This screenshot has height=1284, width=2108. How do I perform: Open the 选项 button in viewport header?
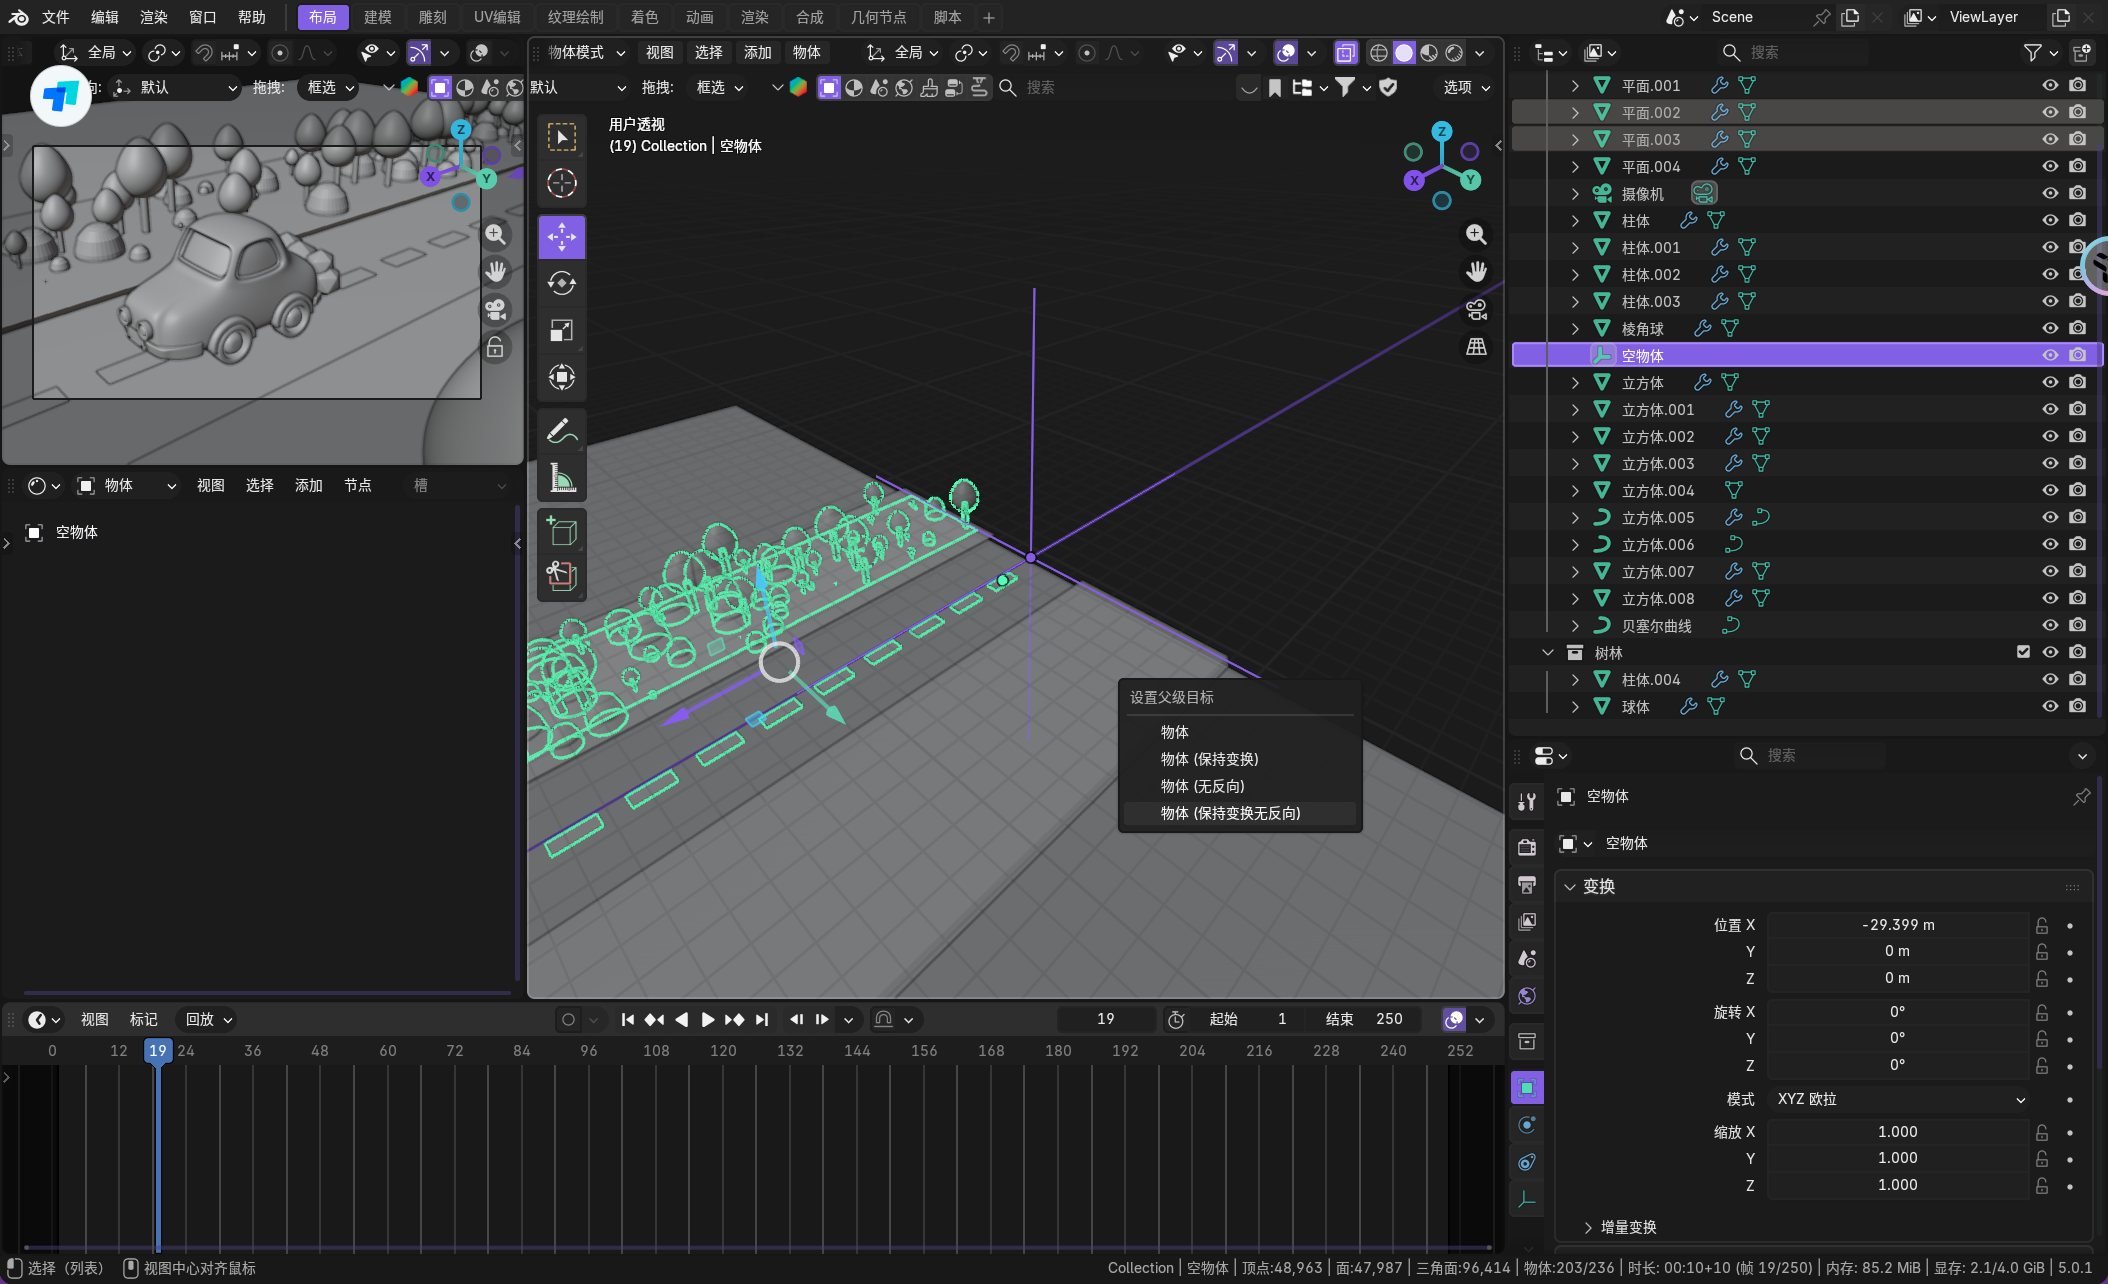pos(1466,88)
